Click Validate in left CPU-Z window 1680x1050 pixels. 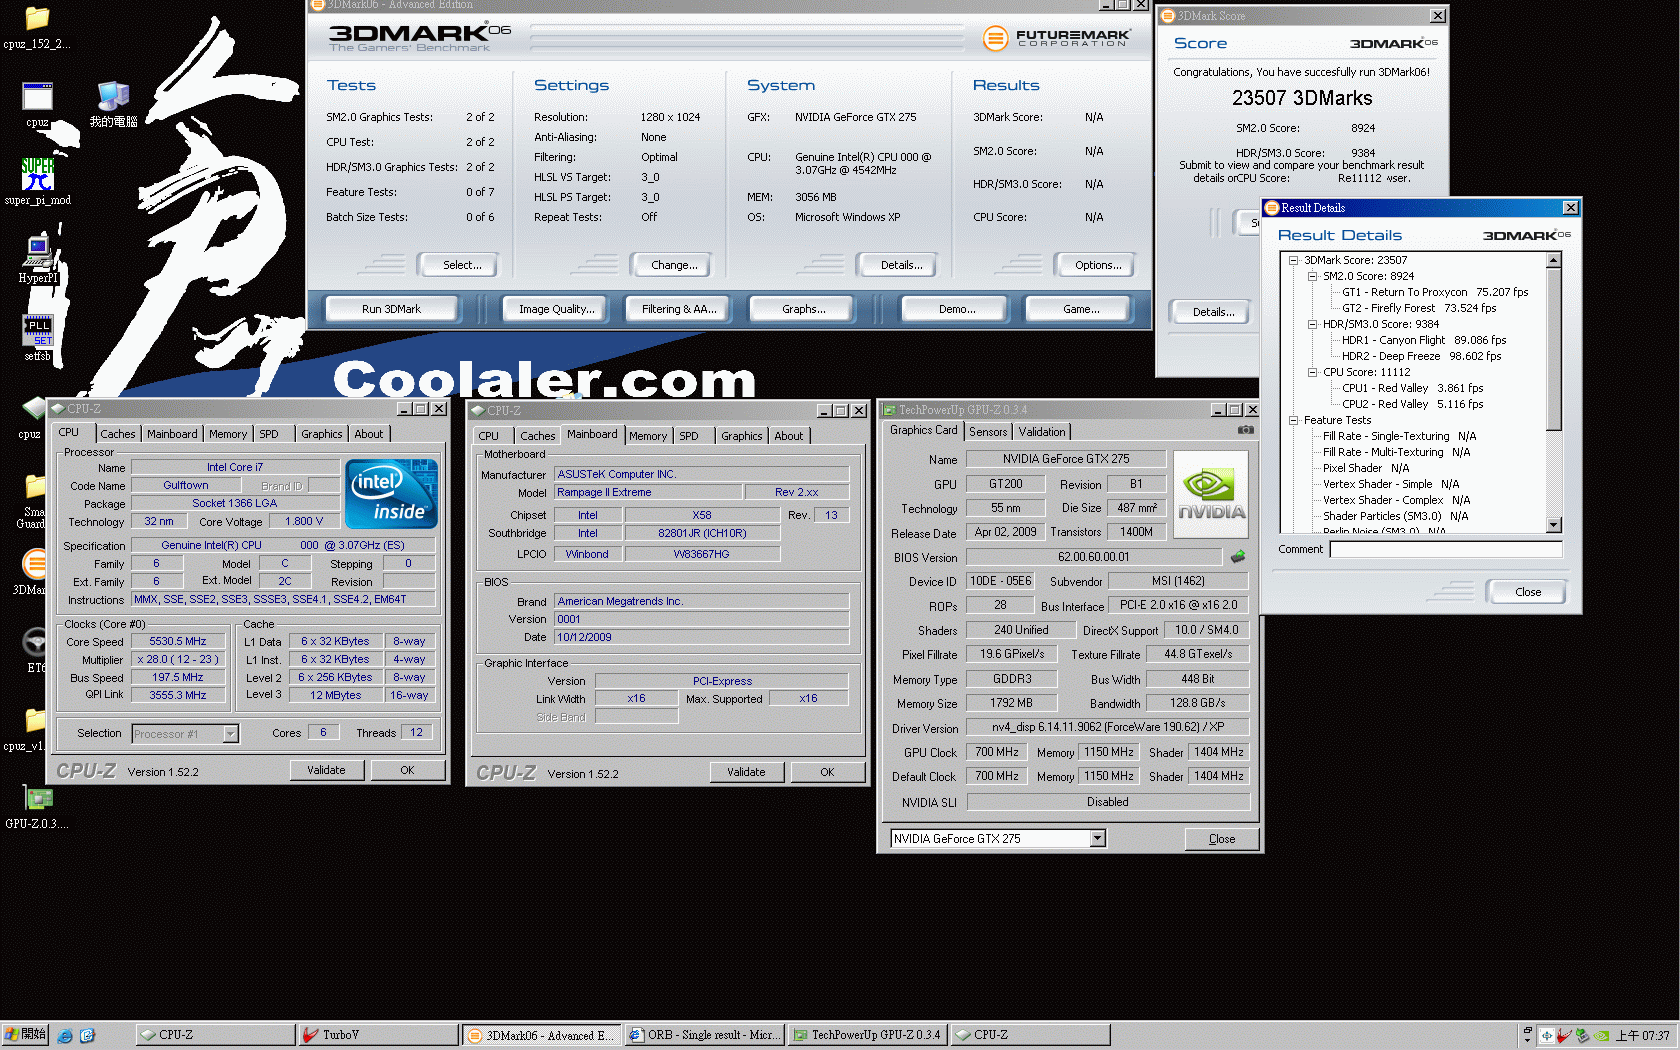[326, 770]
